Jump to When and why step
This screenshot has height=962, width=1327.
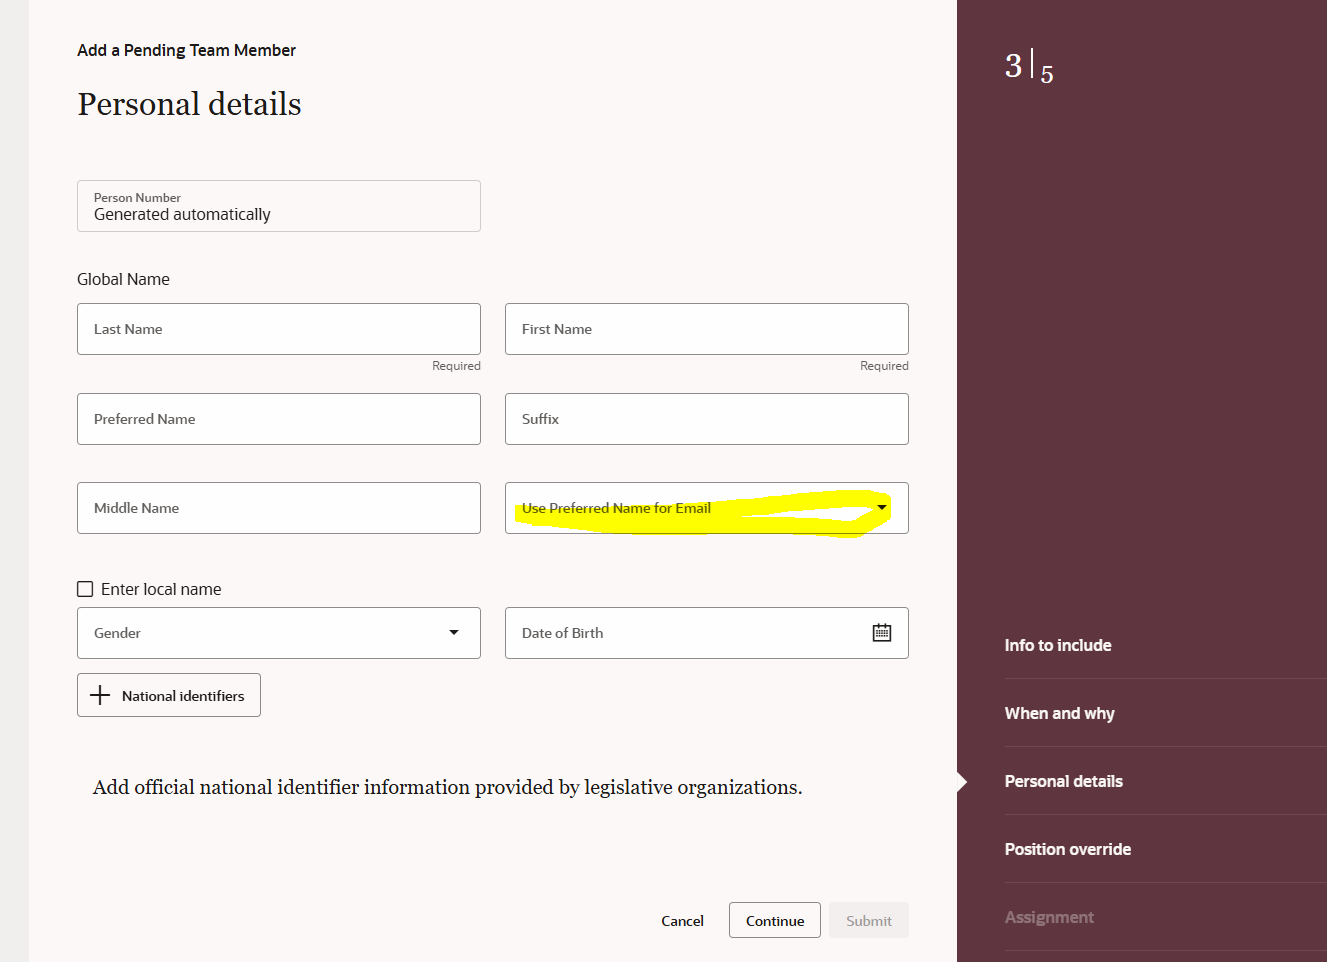pos(1059,713)
